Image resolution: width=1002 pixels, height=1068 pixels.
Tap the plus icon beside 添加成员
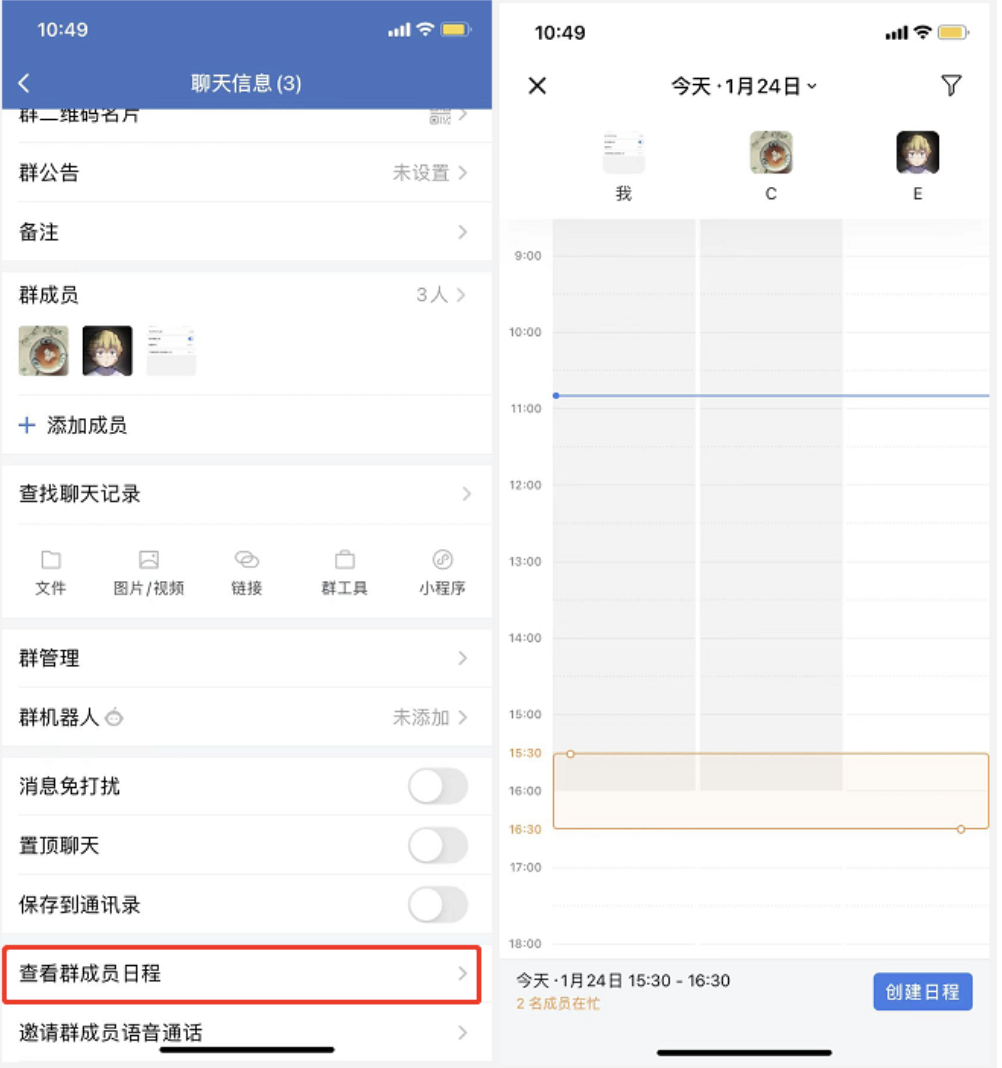(x=27, y=425)
